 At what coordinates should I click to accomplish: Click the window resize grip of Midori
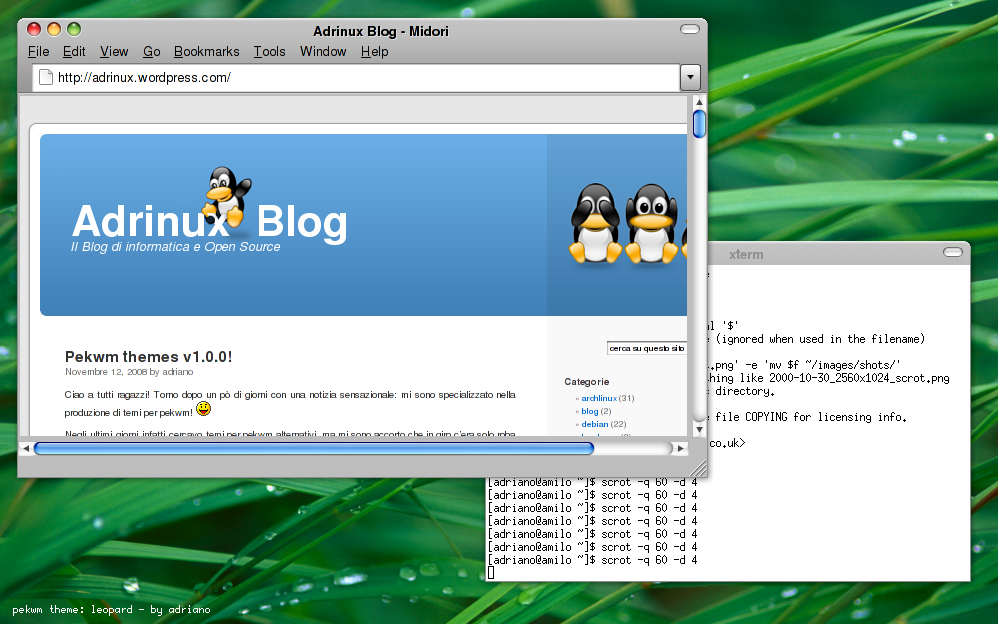click(x=698, y=468)
